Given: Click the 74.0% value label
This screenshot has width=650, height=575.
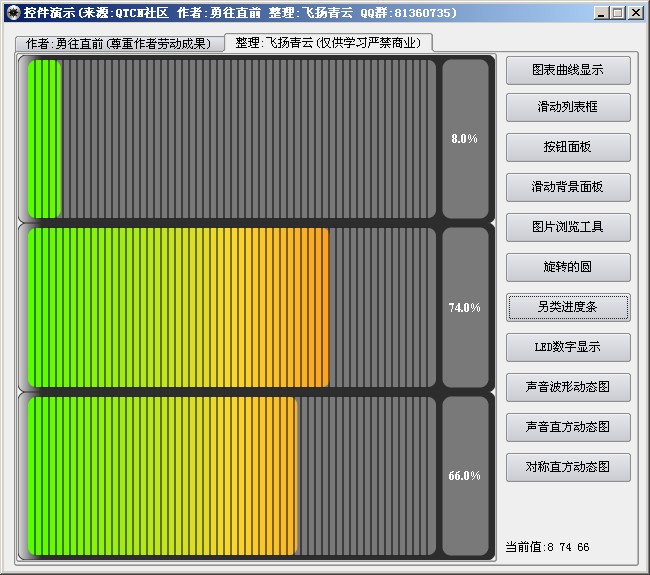Looking at the screenshot, I should tap(465, 308).
